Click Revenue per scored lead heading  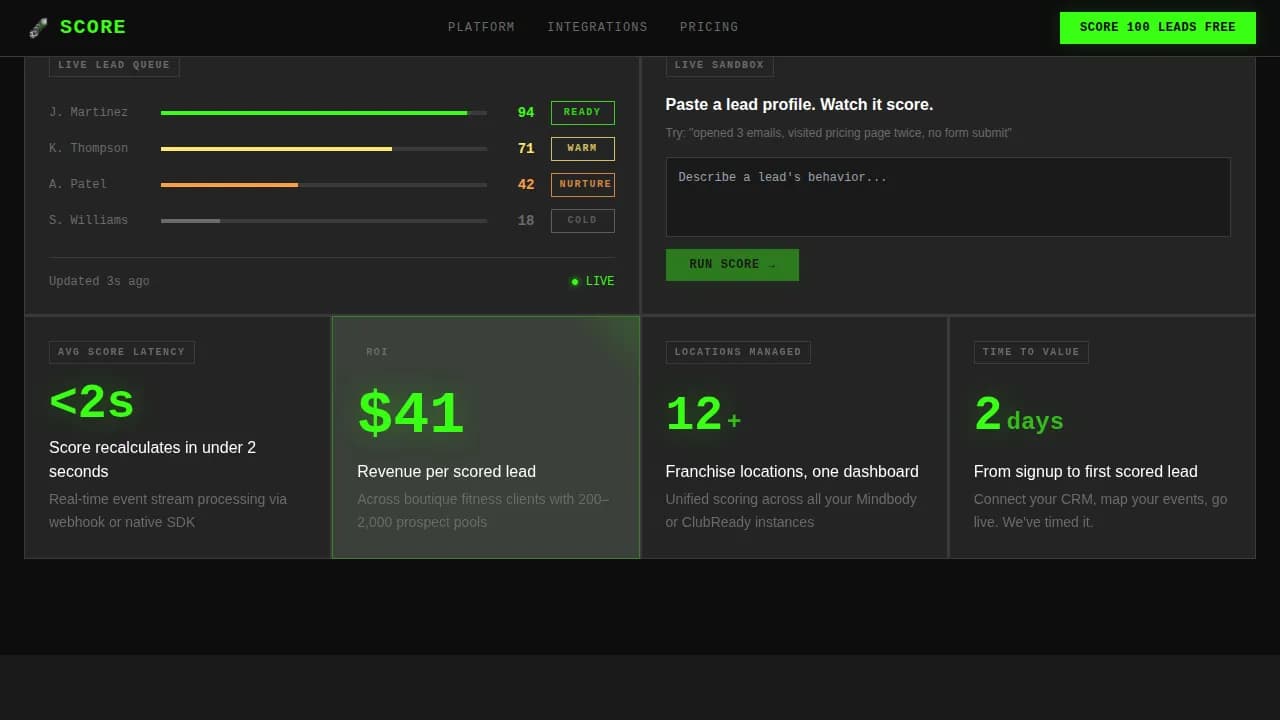point(446,472)
